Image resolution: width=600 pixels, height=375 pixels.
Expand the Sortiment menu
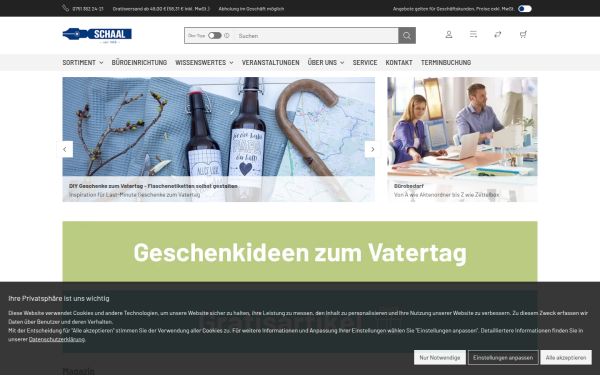tap(83, 62)
